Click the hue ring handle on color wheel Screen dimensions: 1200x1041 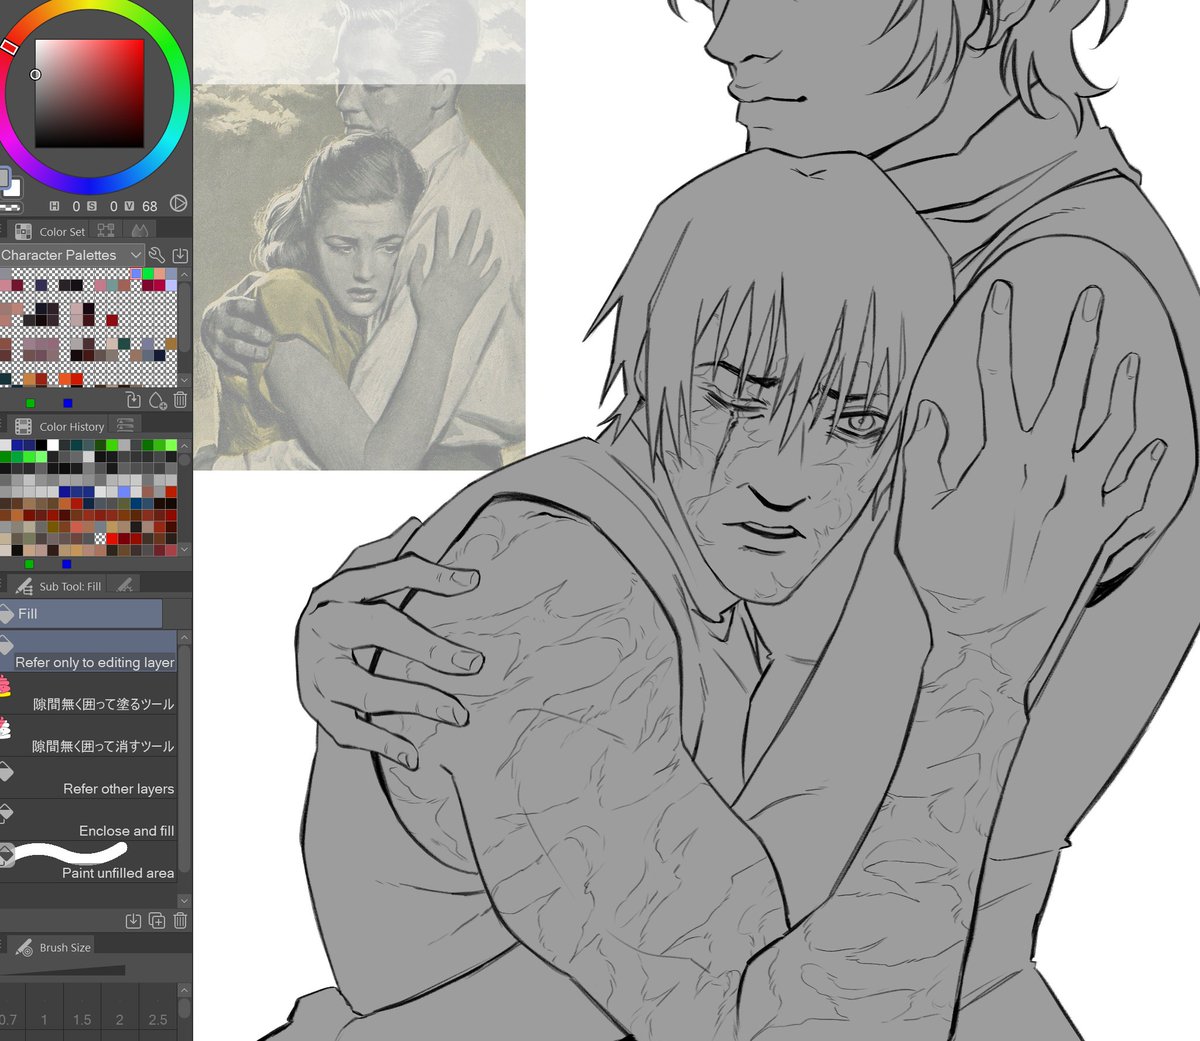point(9,46)
